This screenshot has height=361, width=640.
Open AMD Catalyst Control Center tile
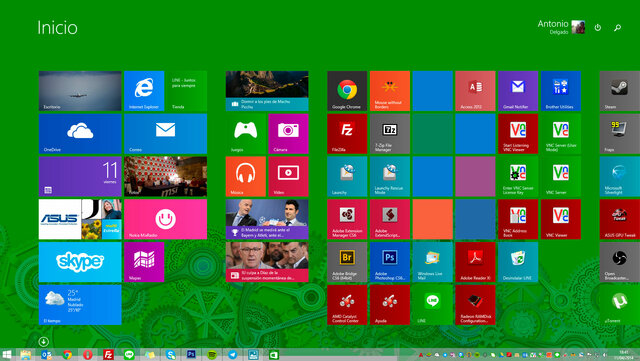click(347, 305)
